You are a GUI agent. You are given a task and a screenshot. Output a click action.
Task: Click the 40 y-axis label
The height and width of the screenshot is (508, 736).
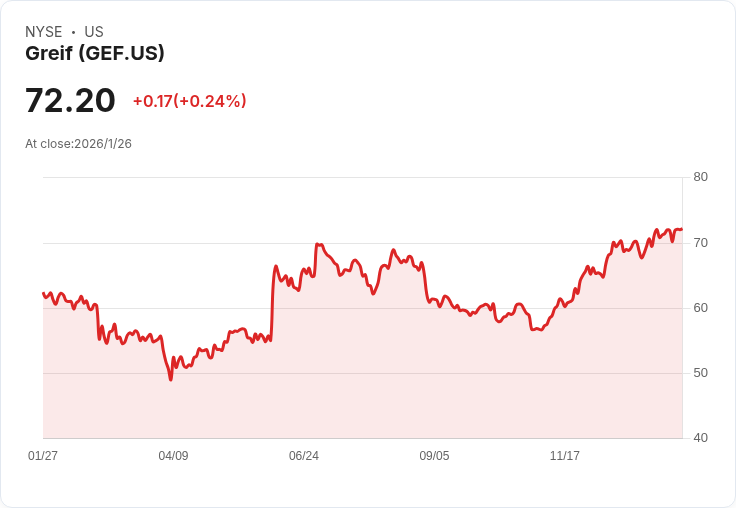(700, 438)
